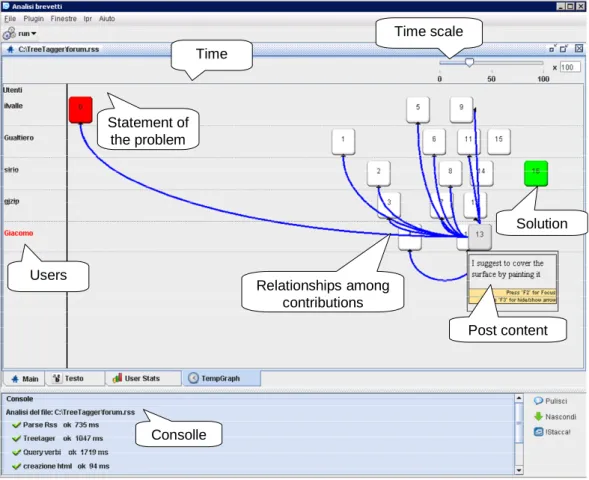Click the post content tooltip text
The image size is (589, 480).
point(507,269)
